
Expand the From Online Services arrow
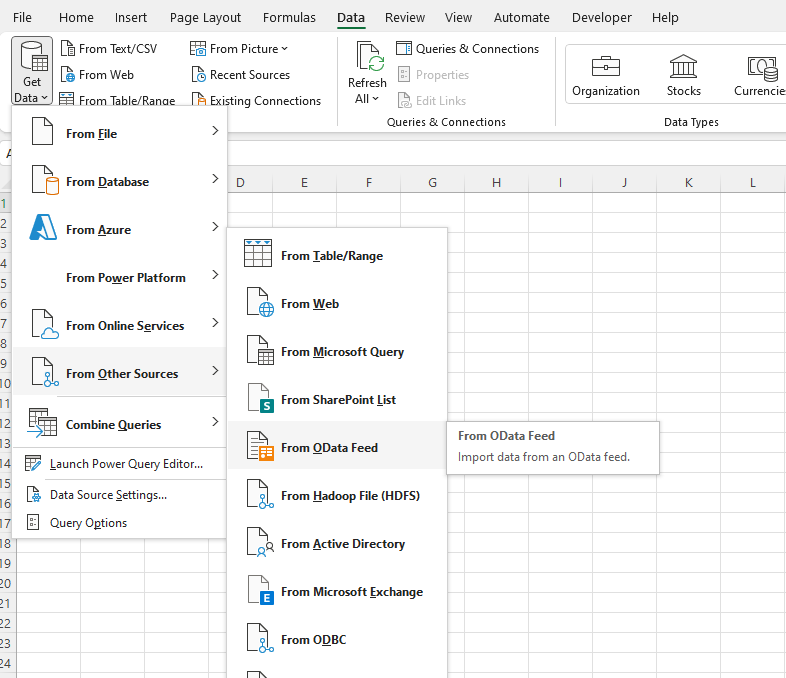(215, 323)
